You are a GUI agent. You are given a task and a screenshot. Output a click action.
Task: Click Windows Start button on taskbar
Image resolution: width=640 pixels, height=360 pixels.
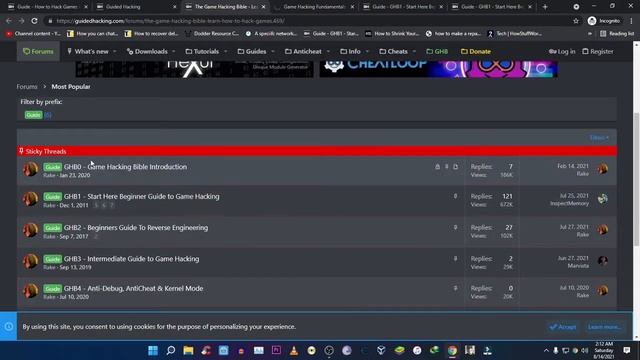[x=153, y=350]
